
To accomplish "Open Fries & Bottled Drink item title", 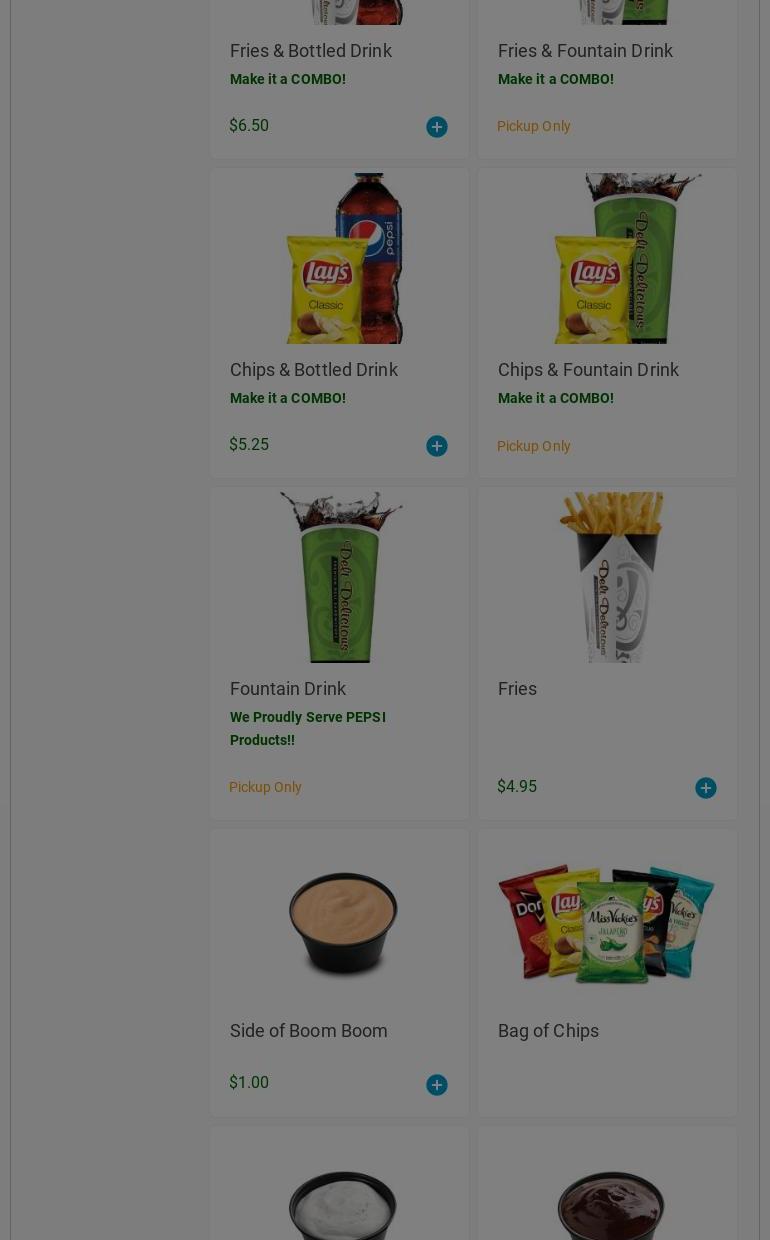I will click(311, 51).
